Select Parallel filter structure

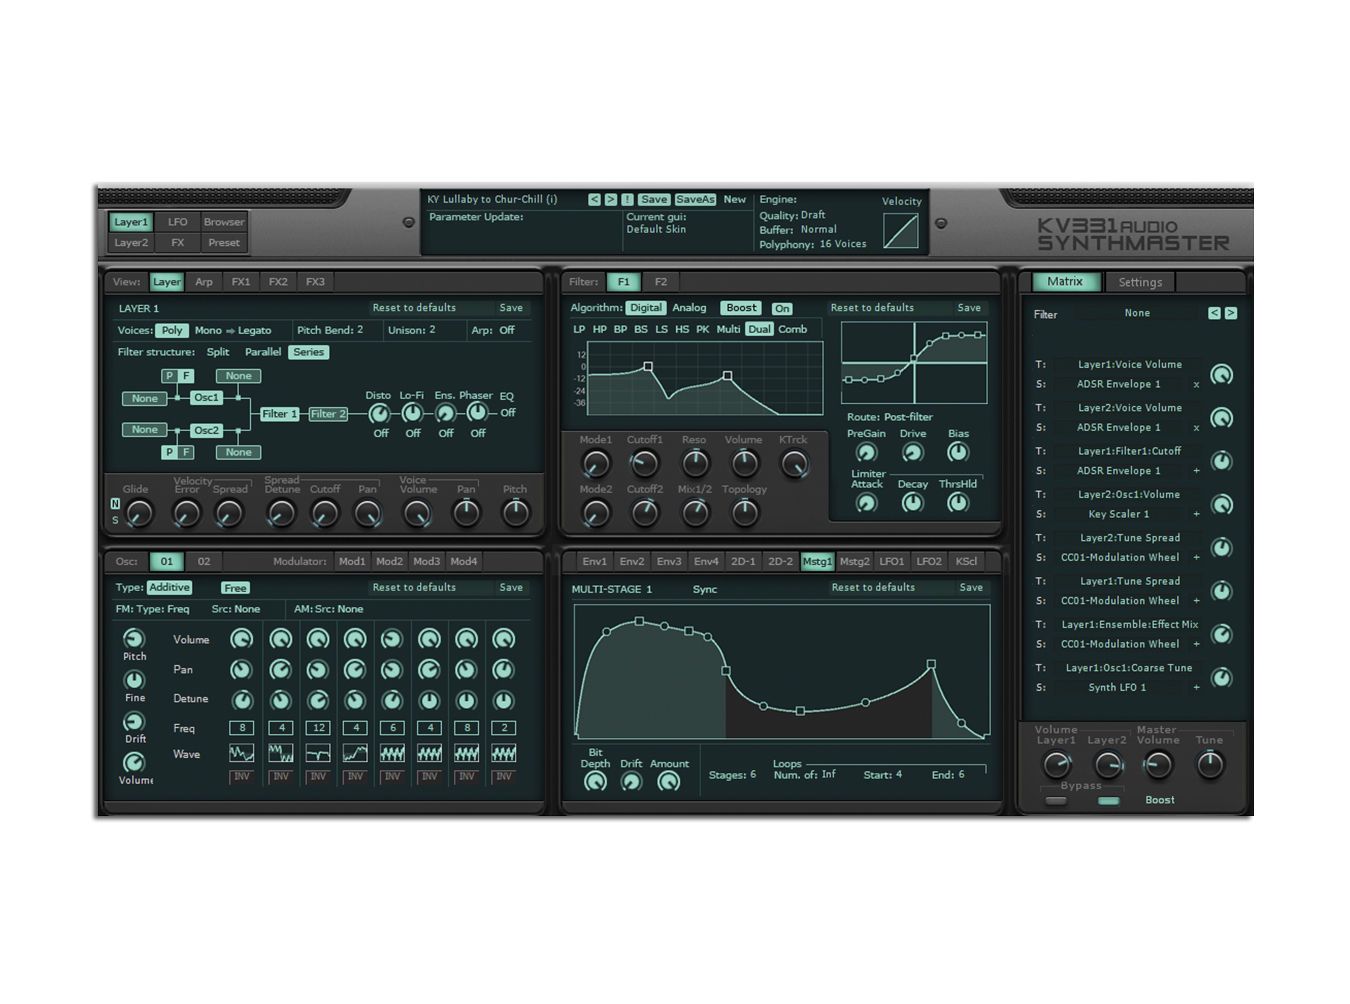pyautogui.click(x=263, y=352)
